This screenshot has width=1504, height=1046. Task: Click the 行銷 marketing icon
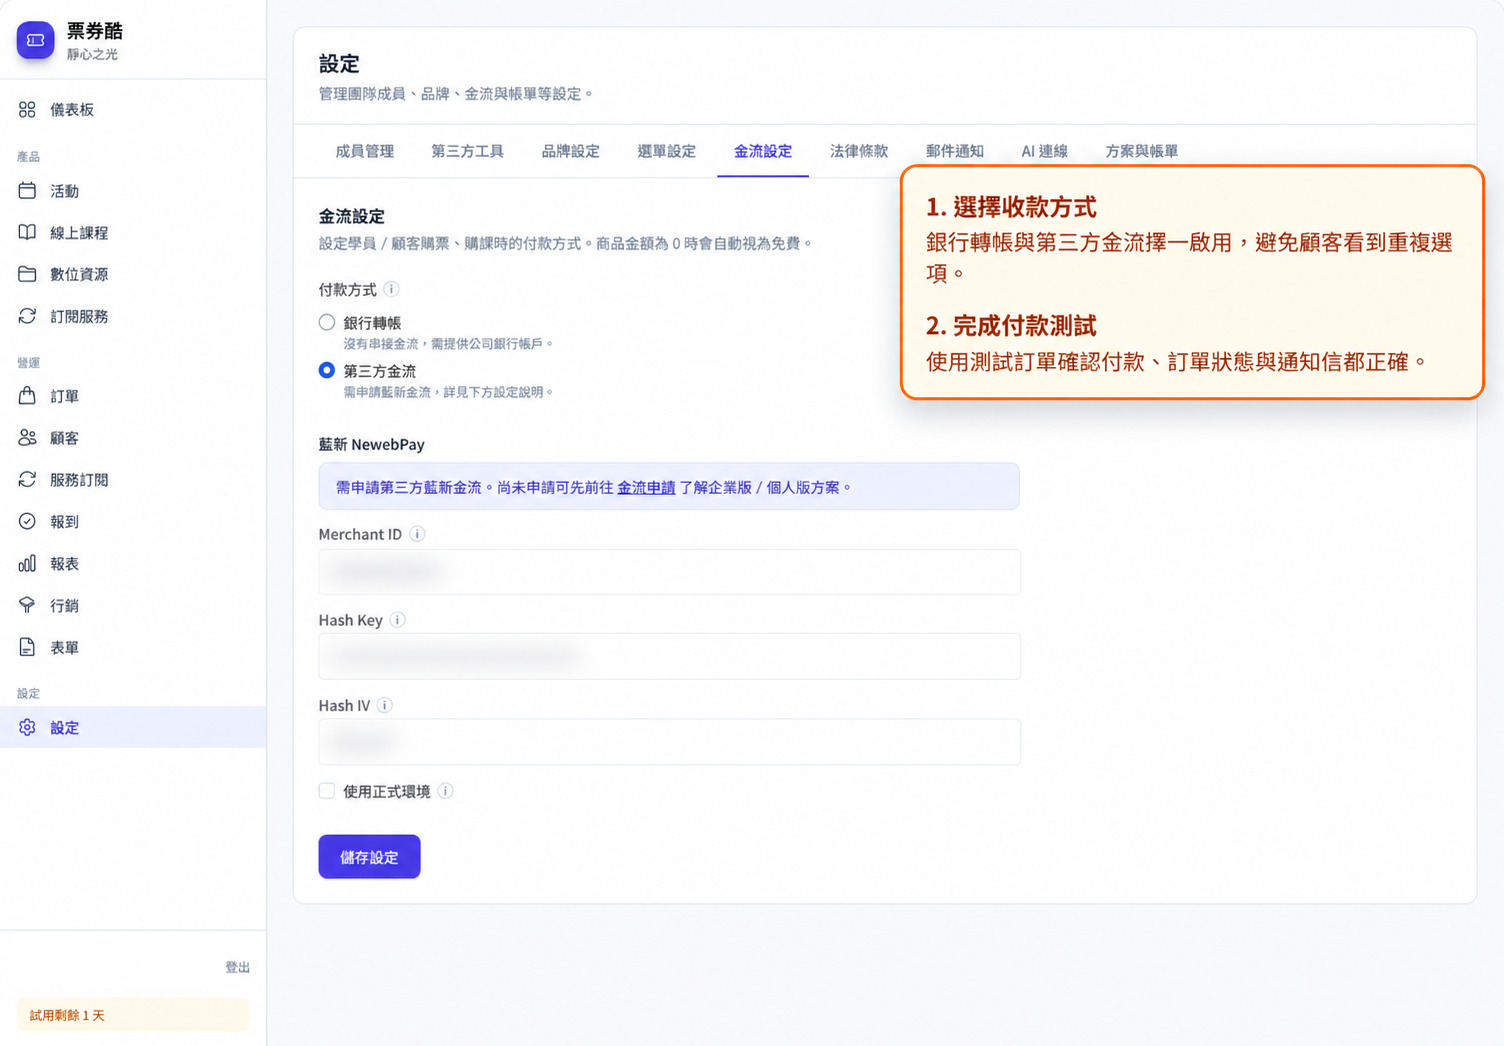pyautogui.click(x=27, y=605)
